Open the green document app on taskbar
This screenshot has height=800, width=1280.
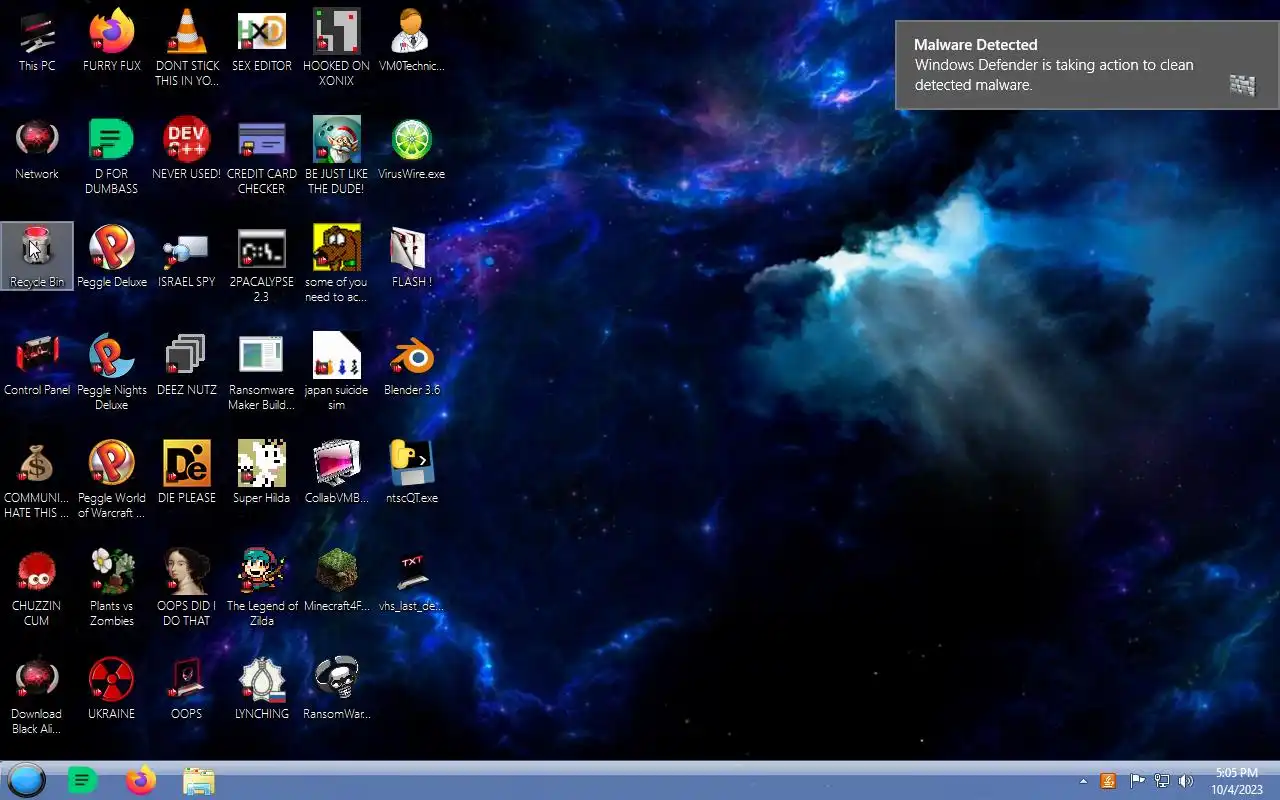[82, 780]
